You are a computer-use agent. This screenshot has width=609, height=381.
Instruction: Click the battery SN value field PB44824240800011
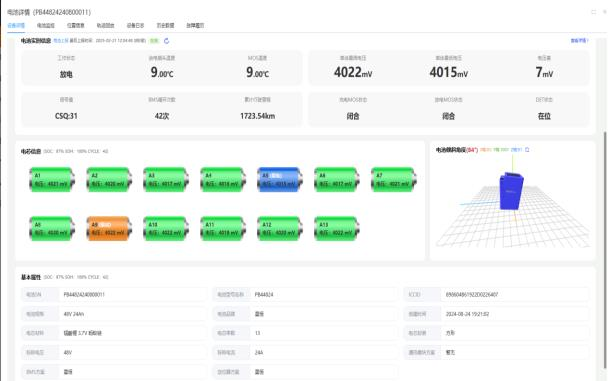click(132, 294)
